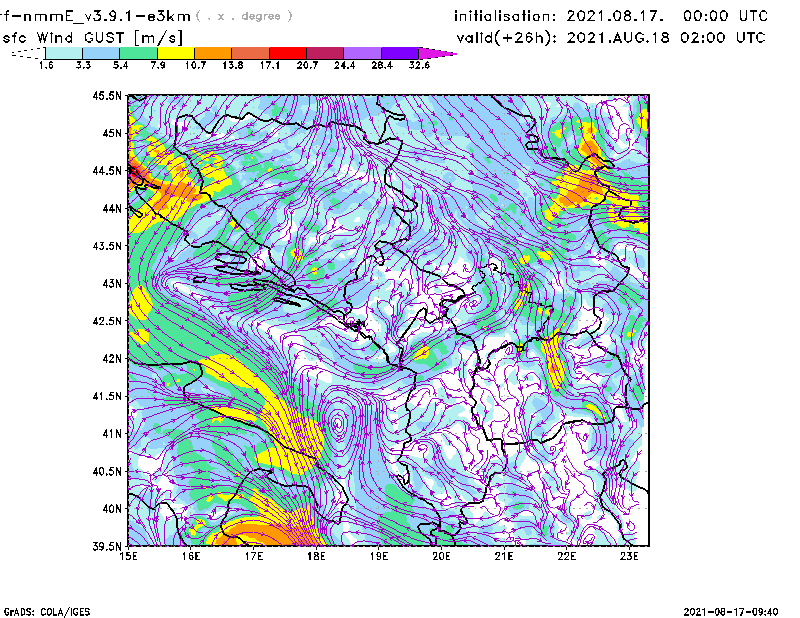Click the streamline vortex center near 18.3E 41.2N
800x618 pixels.
coord(337,423)
